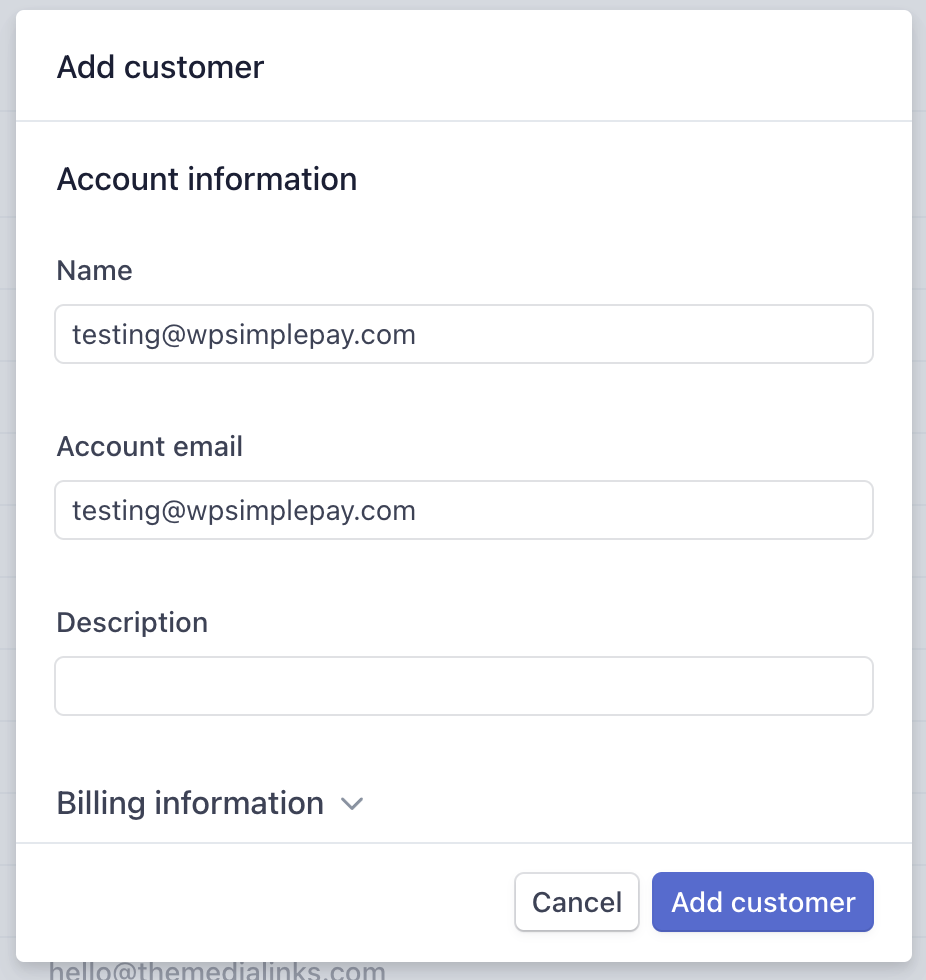
Task: Focus the Account email input field
Action: click(640, 510)
